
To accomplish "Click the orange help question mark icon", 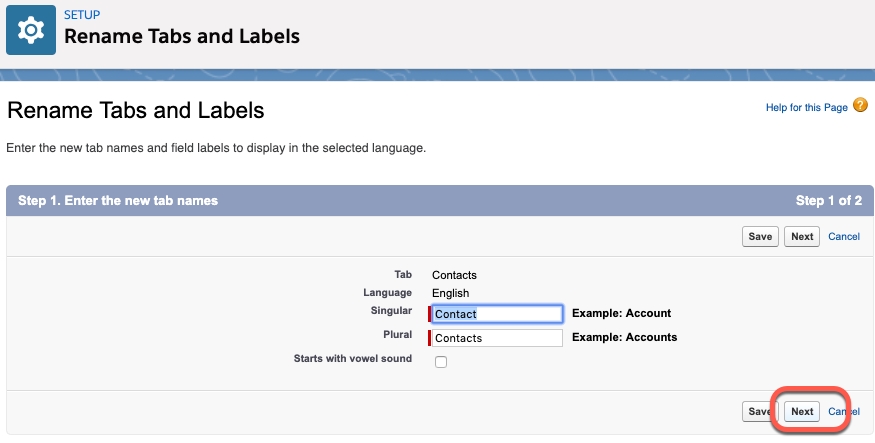I will click(x=860, y=105).
